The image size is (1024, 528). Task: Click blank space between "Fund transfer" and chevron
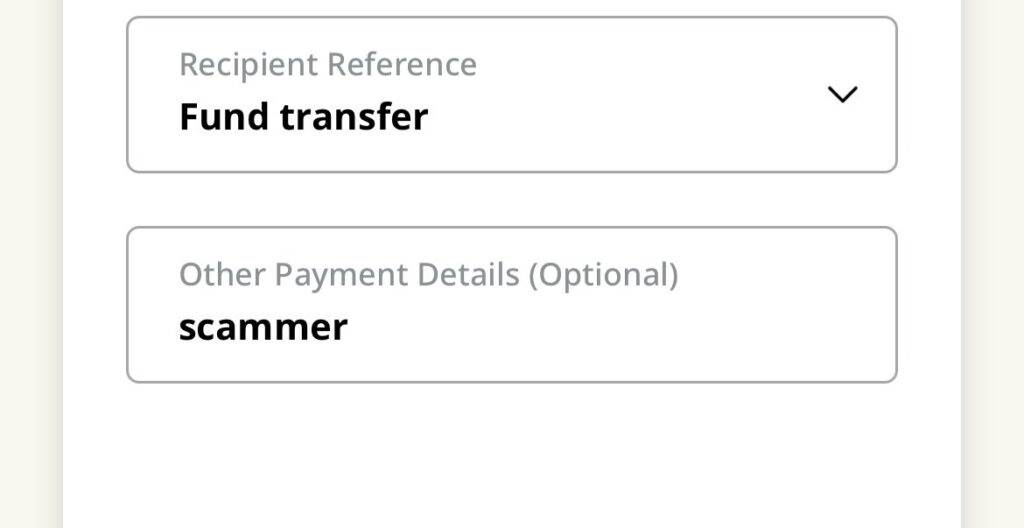(620, 117)
